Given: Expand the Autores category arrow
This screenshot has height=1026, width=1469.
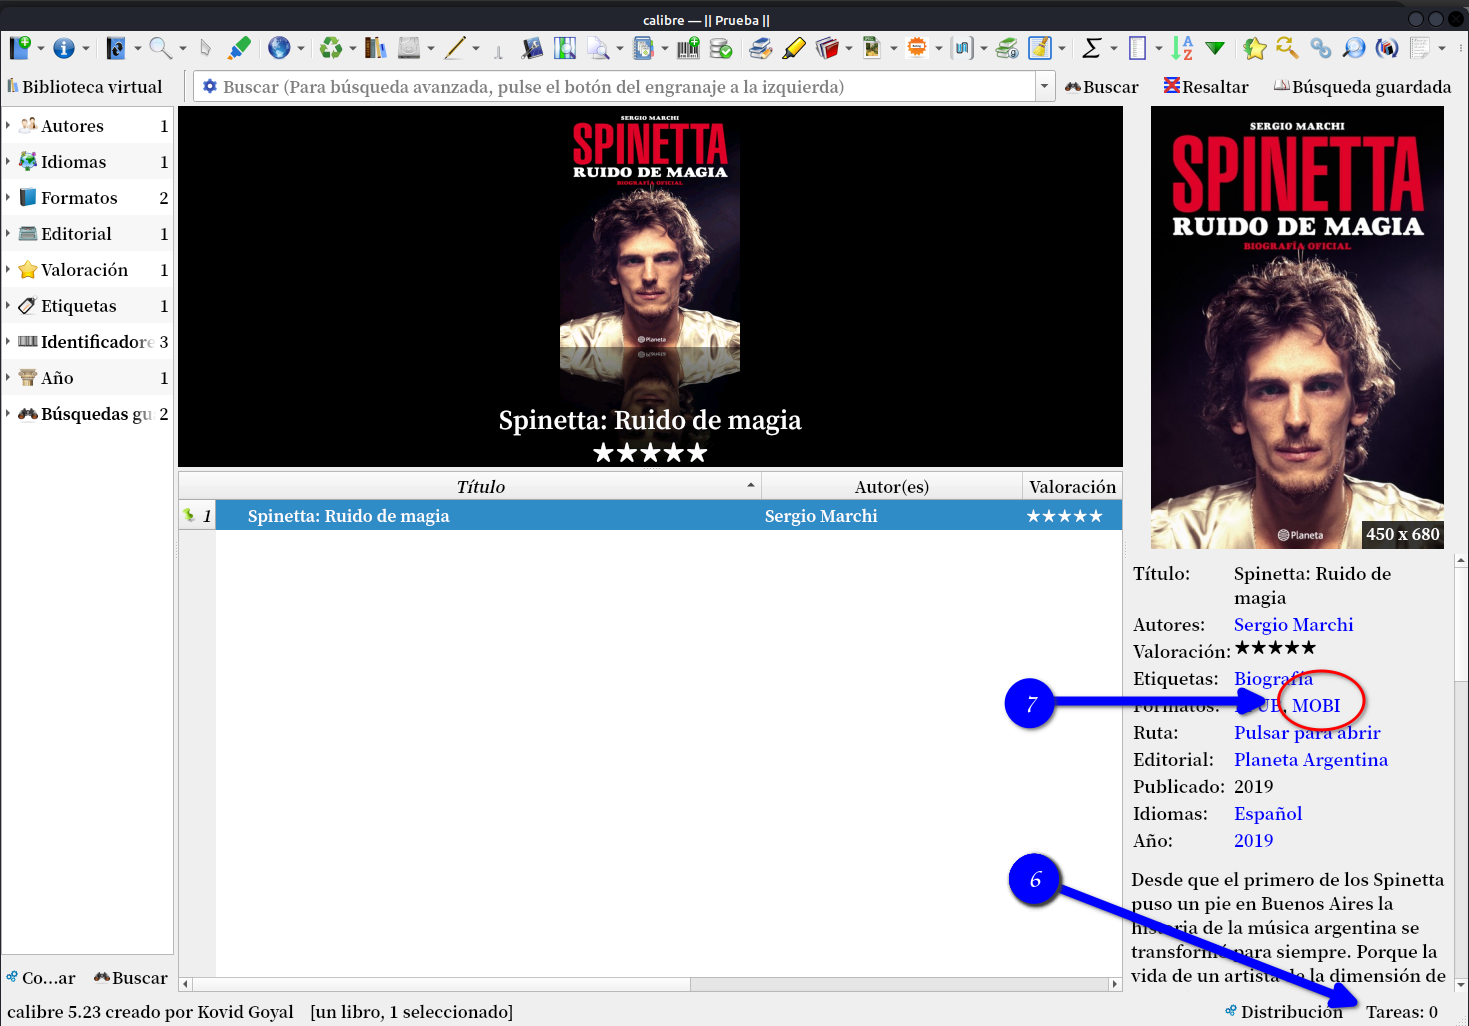Looking at the screenshot, I should [x=8, y=125].
